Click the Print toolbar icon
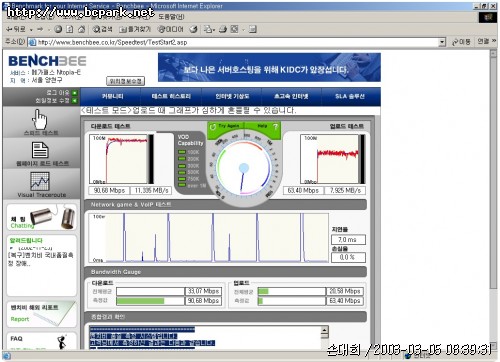The width and height of the screenshot is (500, 362). (223, 29)
